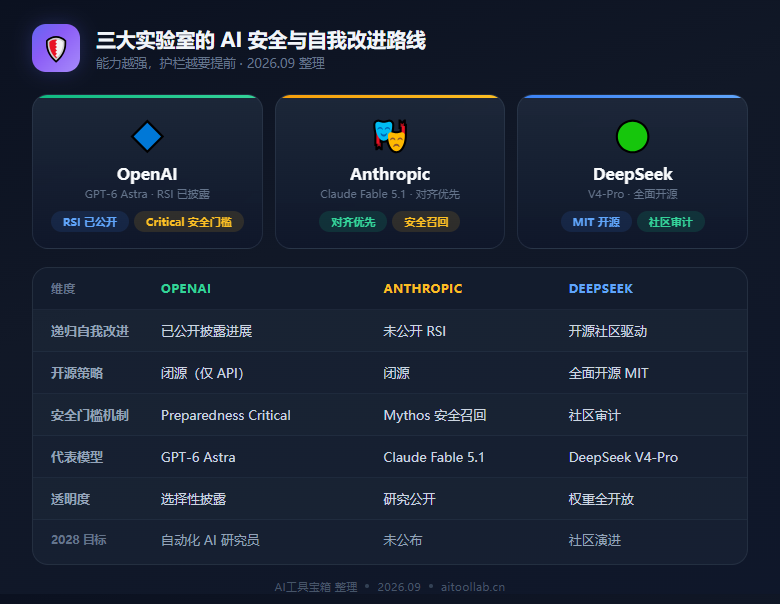
Task: Click the "维度" column header
Action: pyautogui.click(x=63, y=289)
